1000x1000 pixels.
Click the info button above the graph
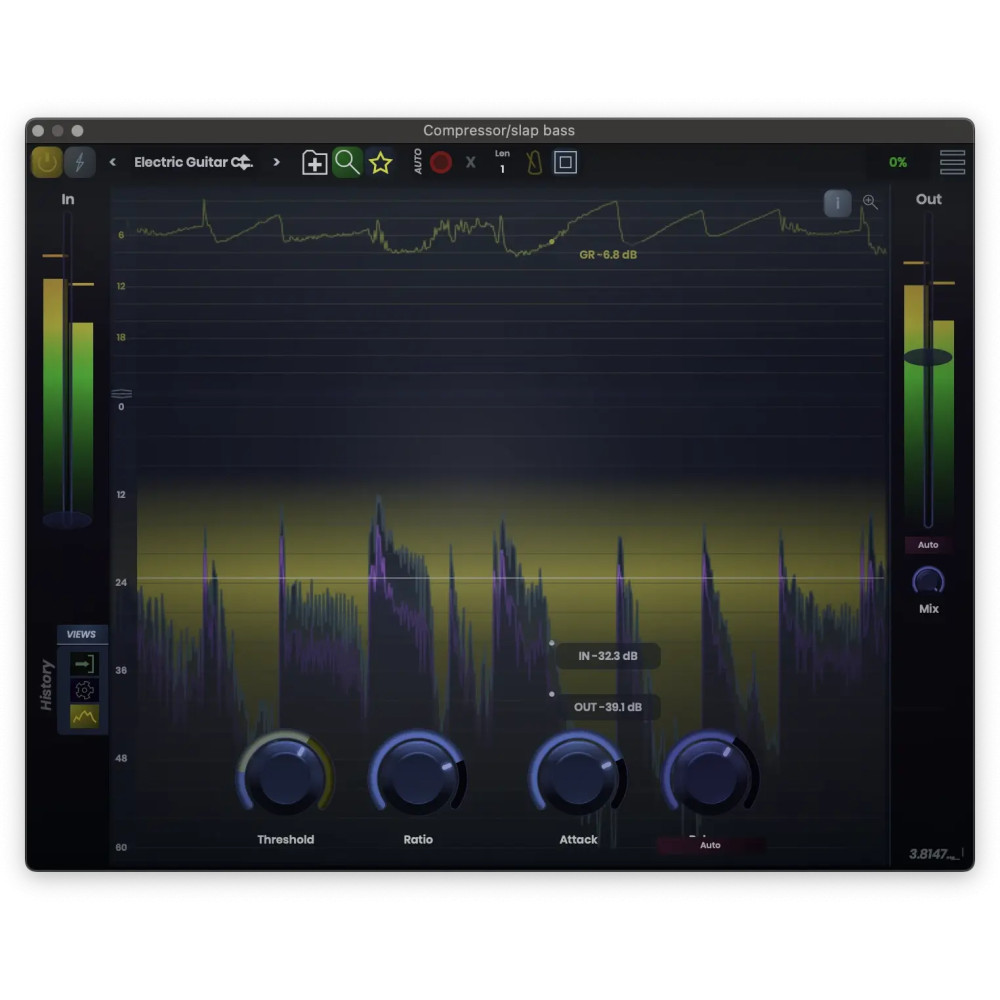[837, 203]
